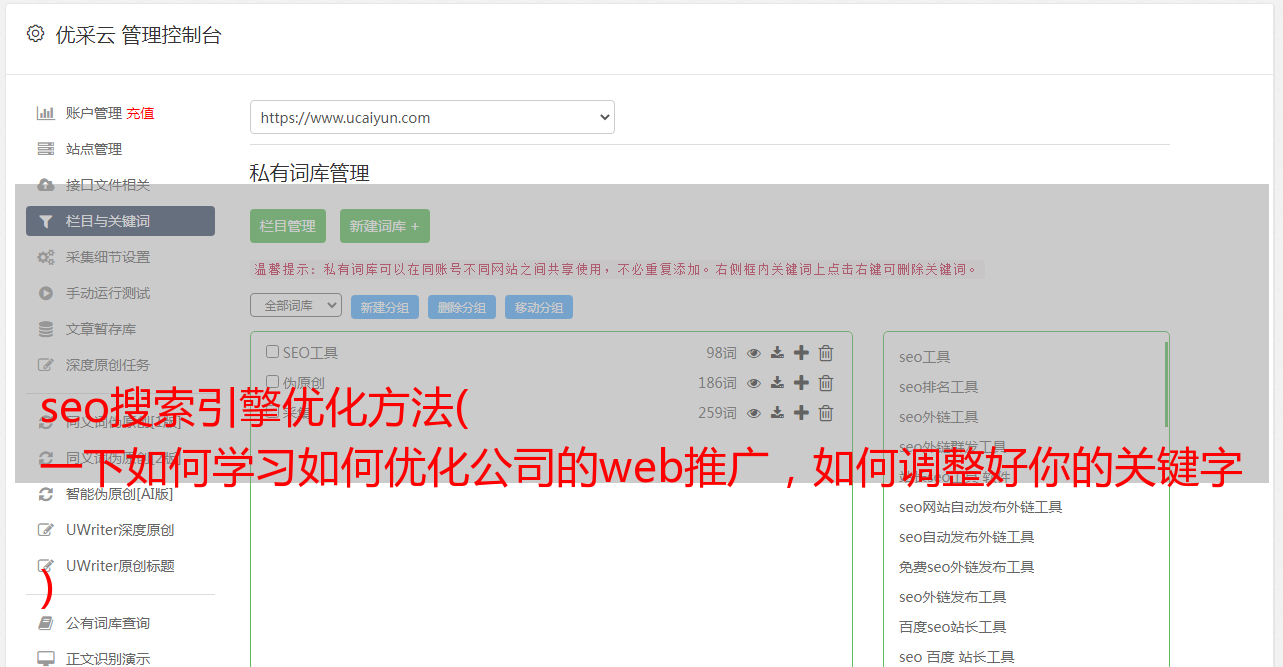Image resolution: width=1283 pixels, height=667 pixels.
Task: Click keyword 'seo外链工具' in right list
Action: (939, 417)
